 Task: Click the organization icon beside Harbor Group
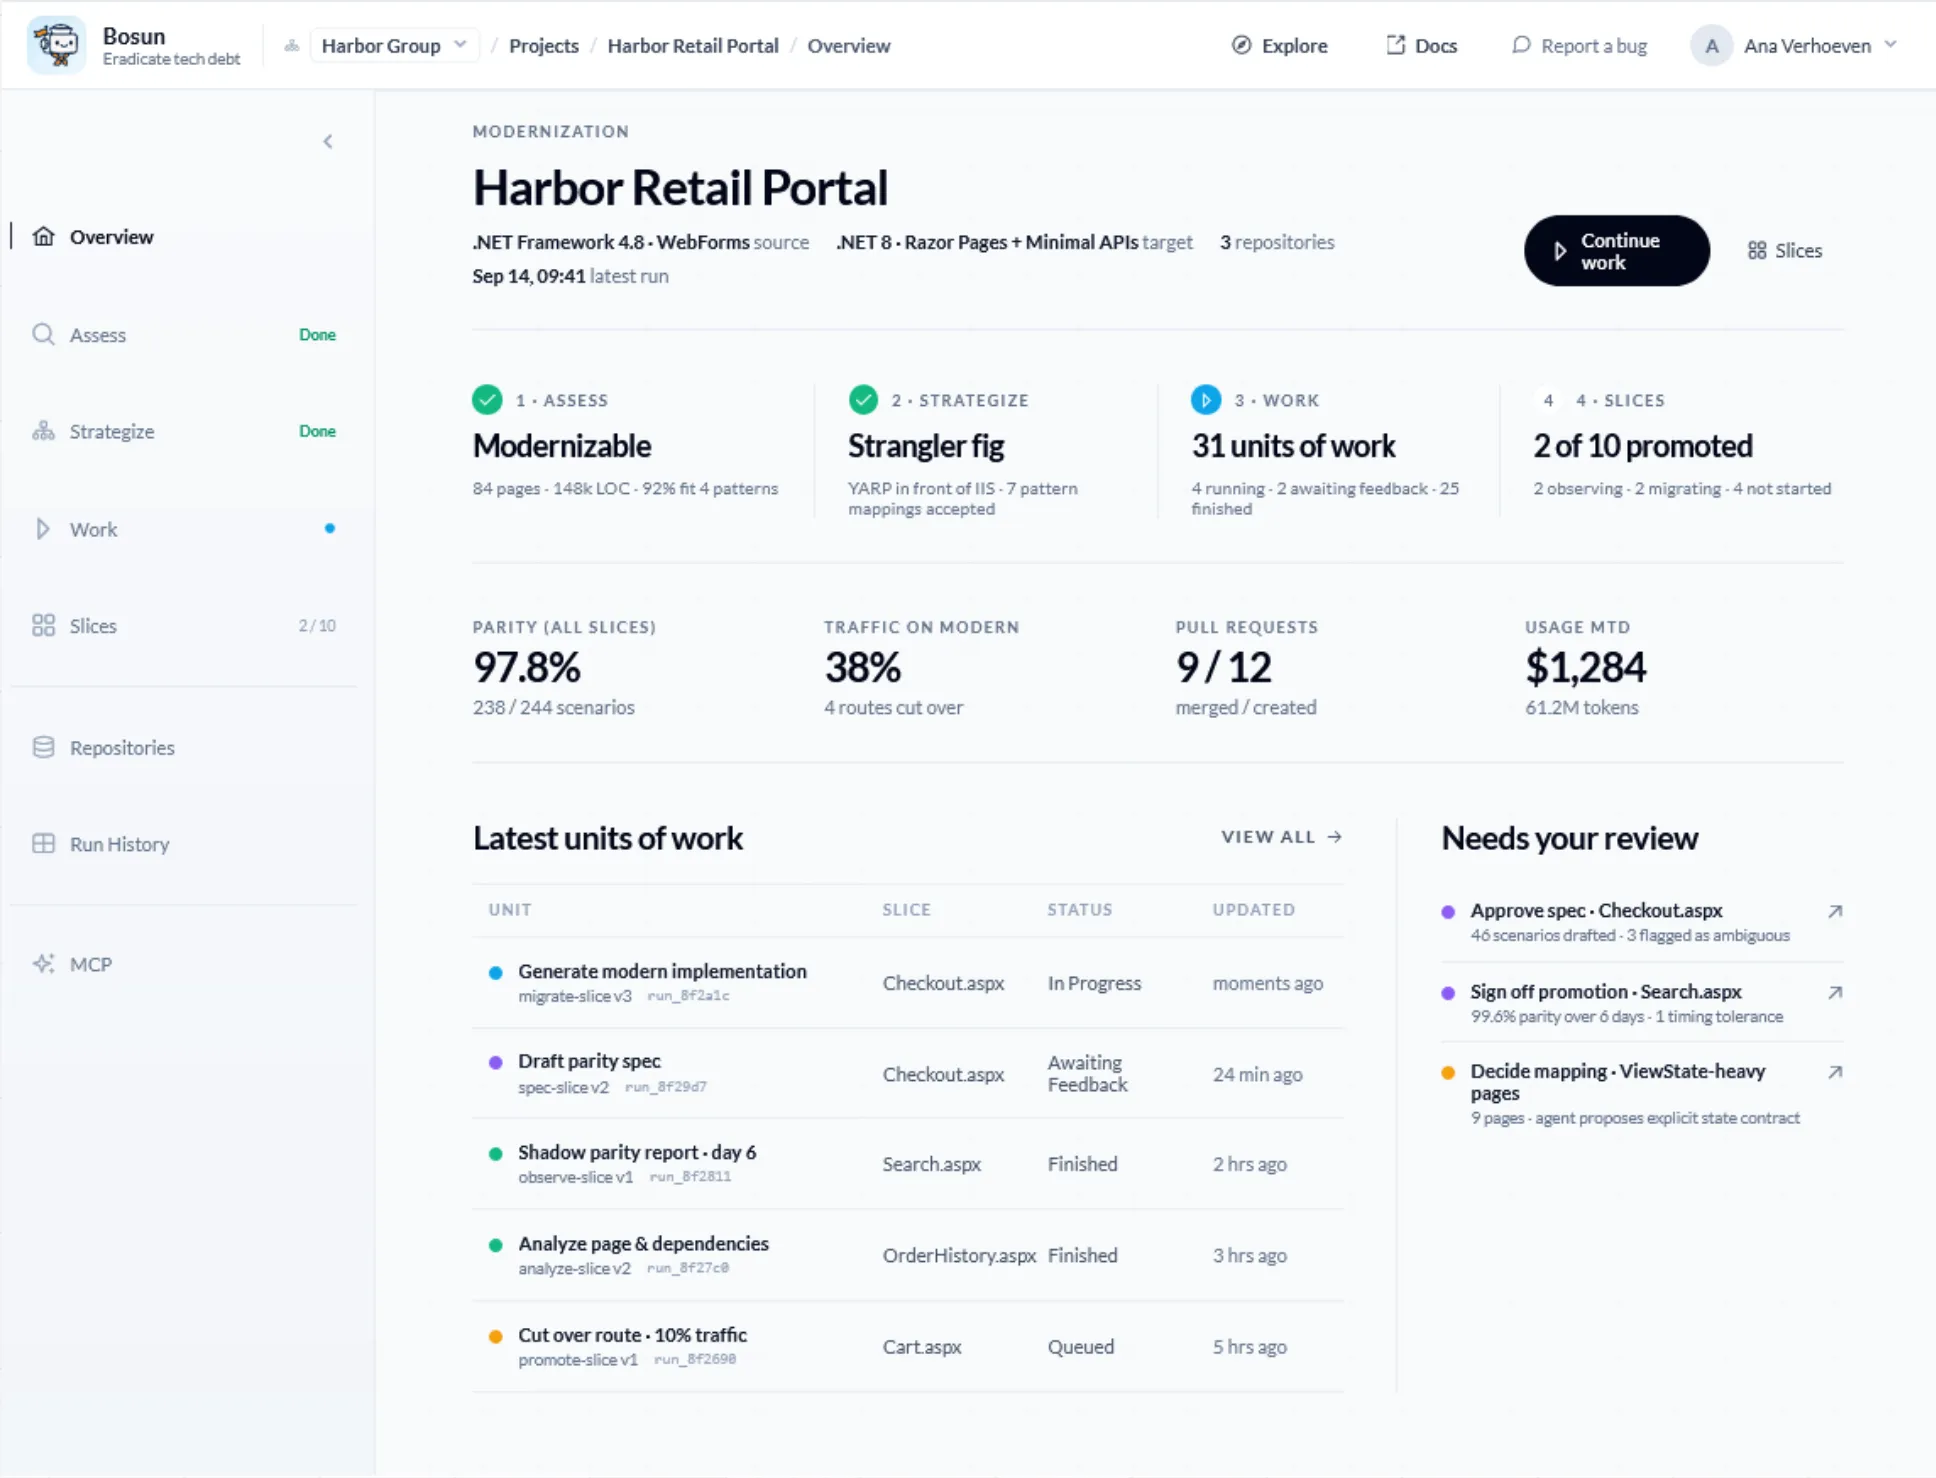pyautogui.click(x=292, y=46)
